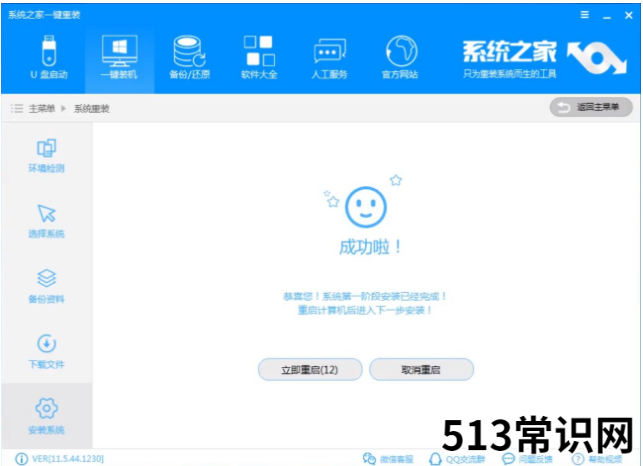Close the 系统之家 window

click(x=628, y=15)
